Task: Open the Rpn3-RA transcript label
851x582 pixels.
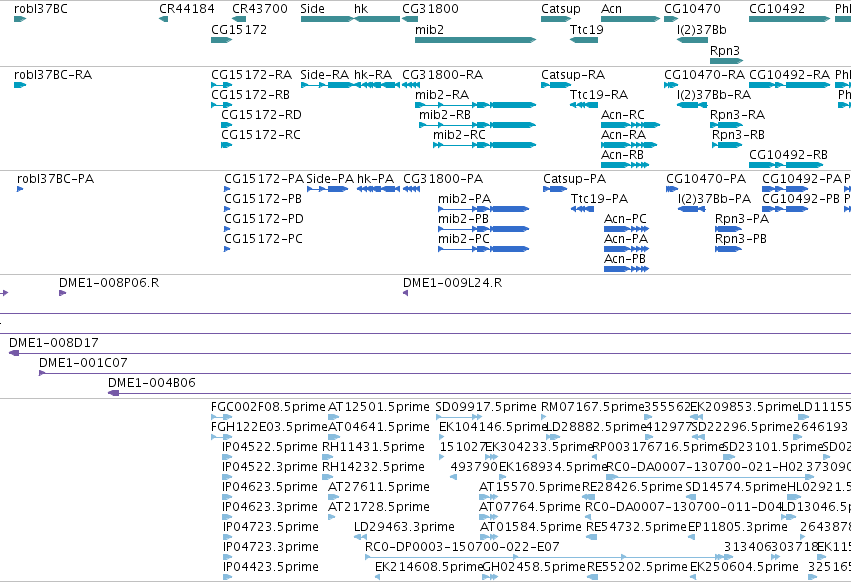Action: point(737,115)
